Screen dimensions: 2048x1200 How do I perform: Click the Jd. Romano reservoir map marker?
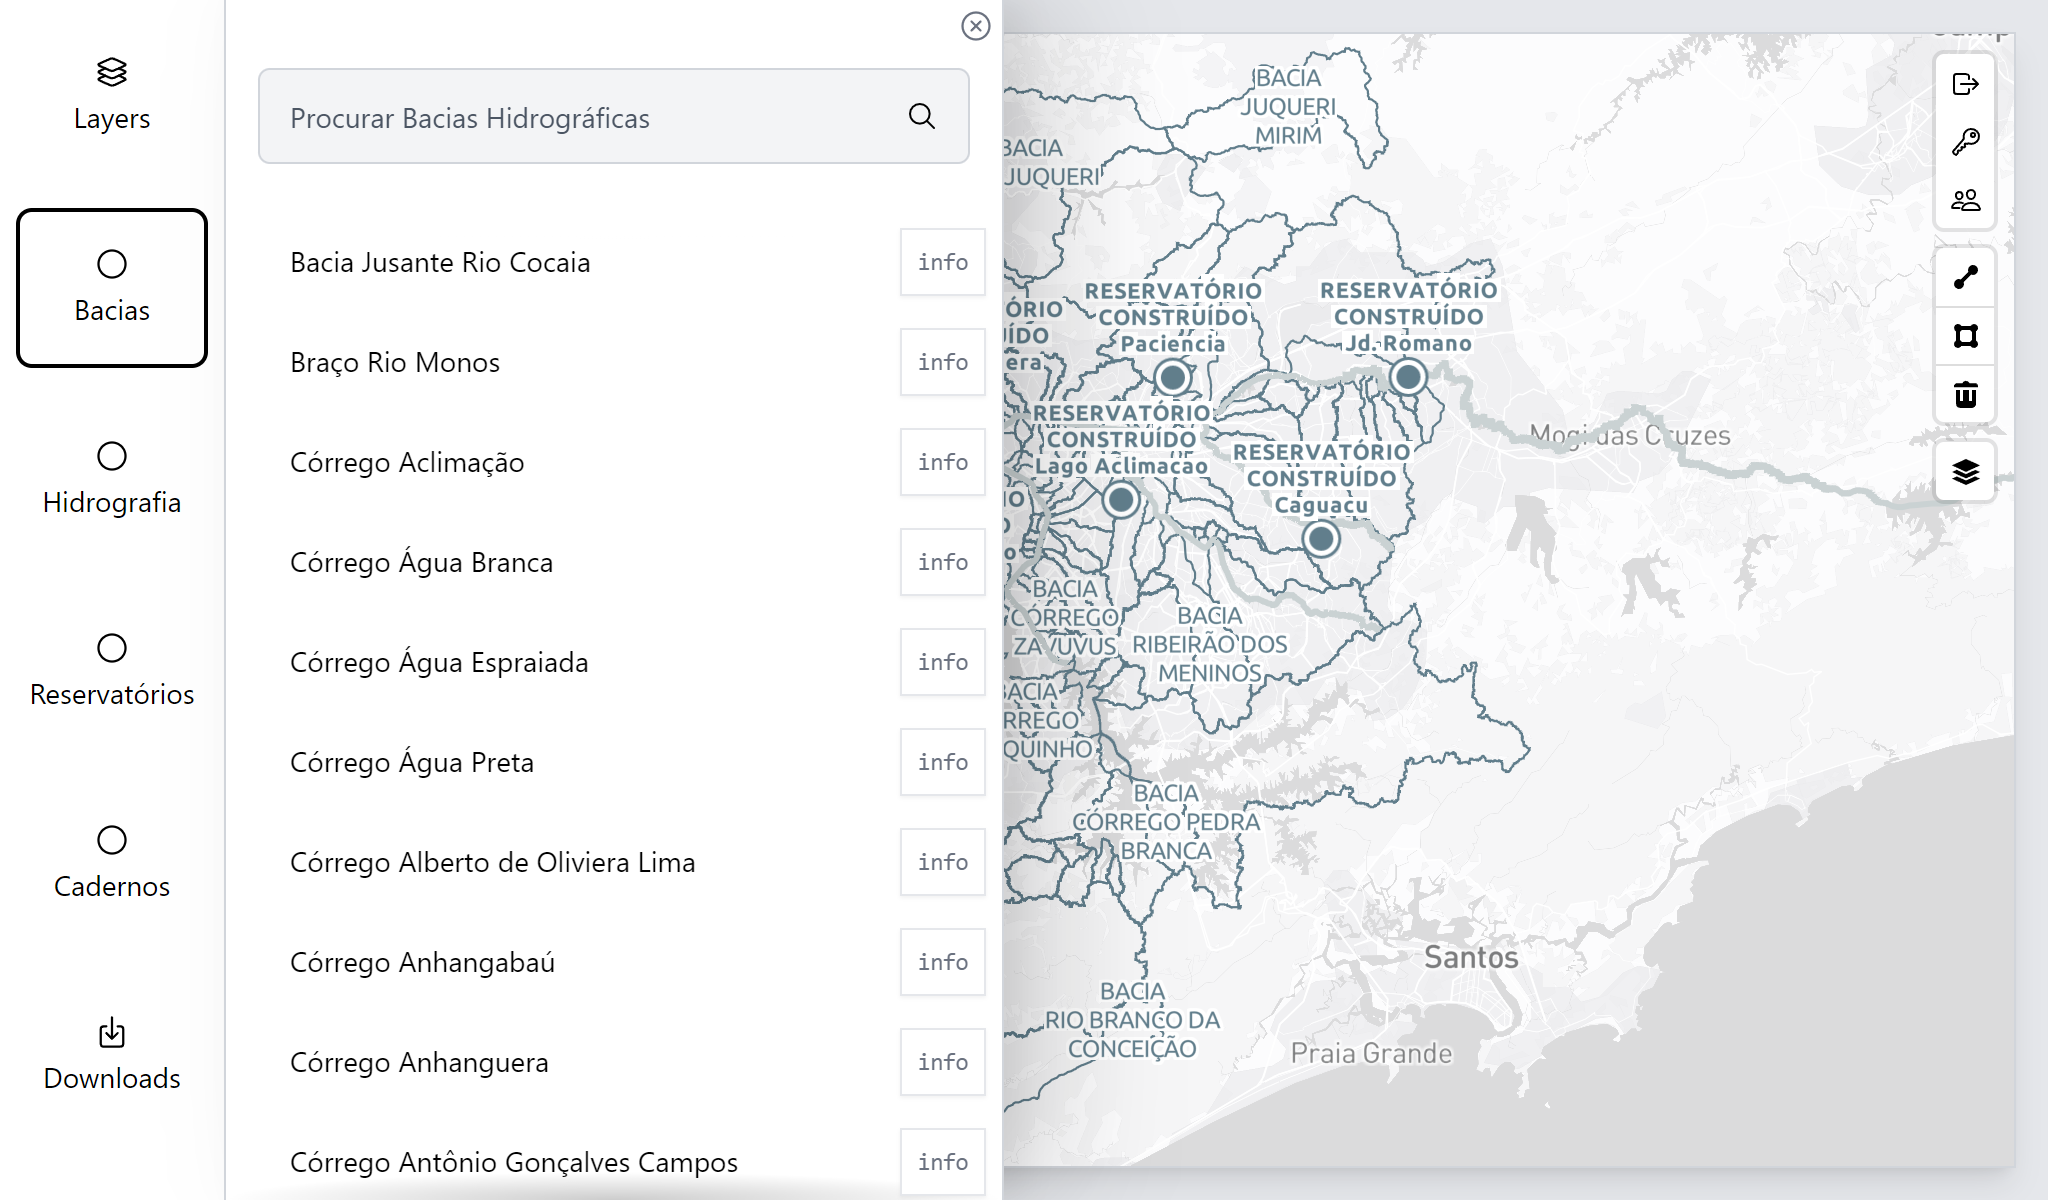point(1408,377)
